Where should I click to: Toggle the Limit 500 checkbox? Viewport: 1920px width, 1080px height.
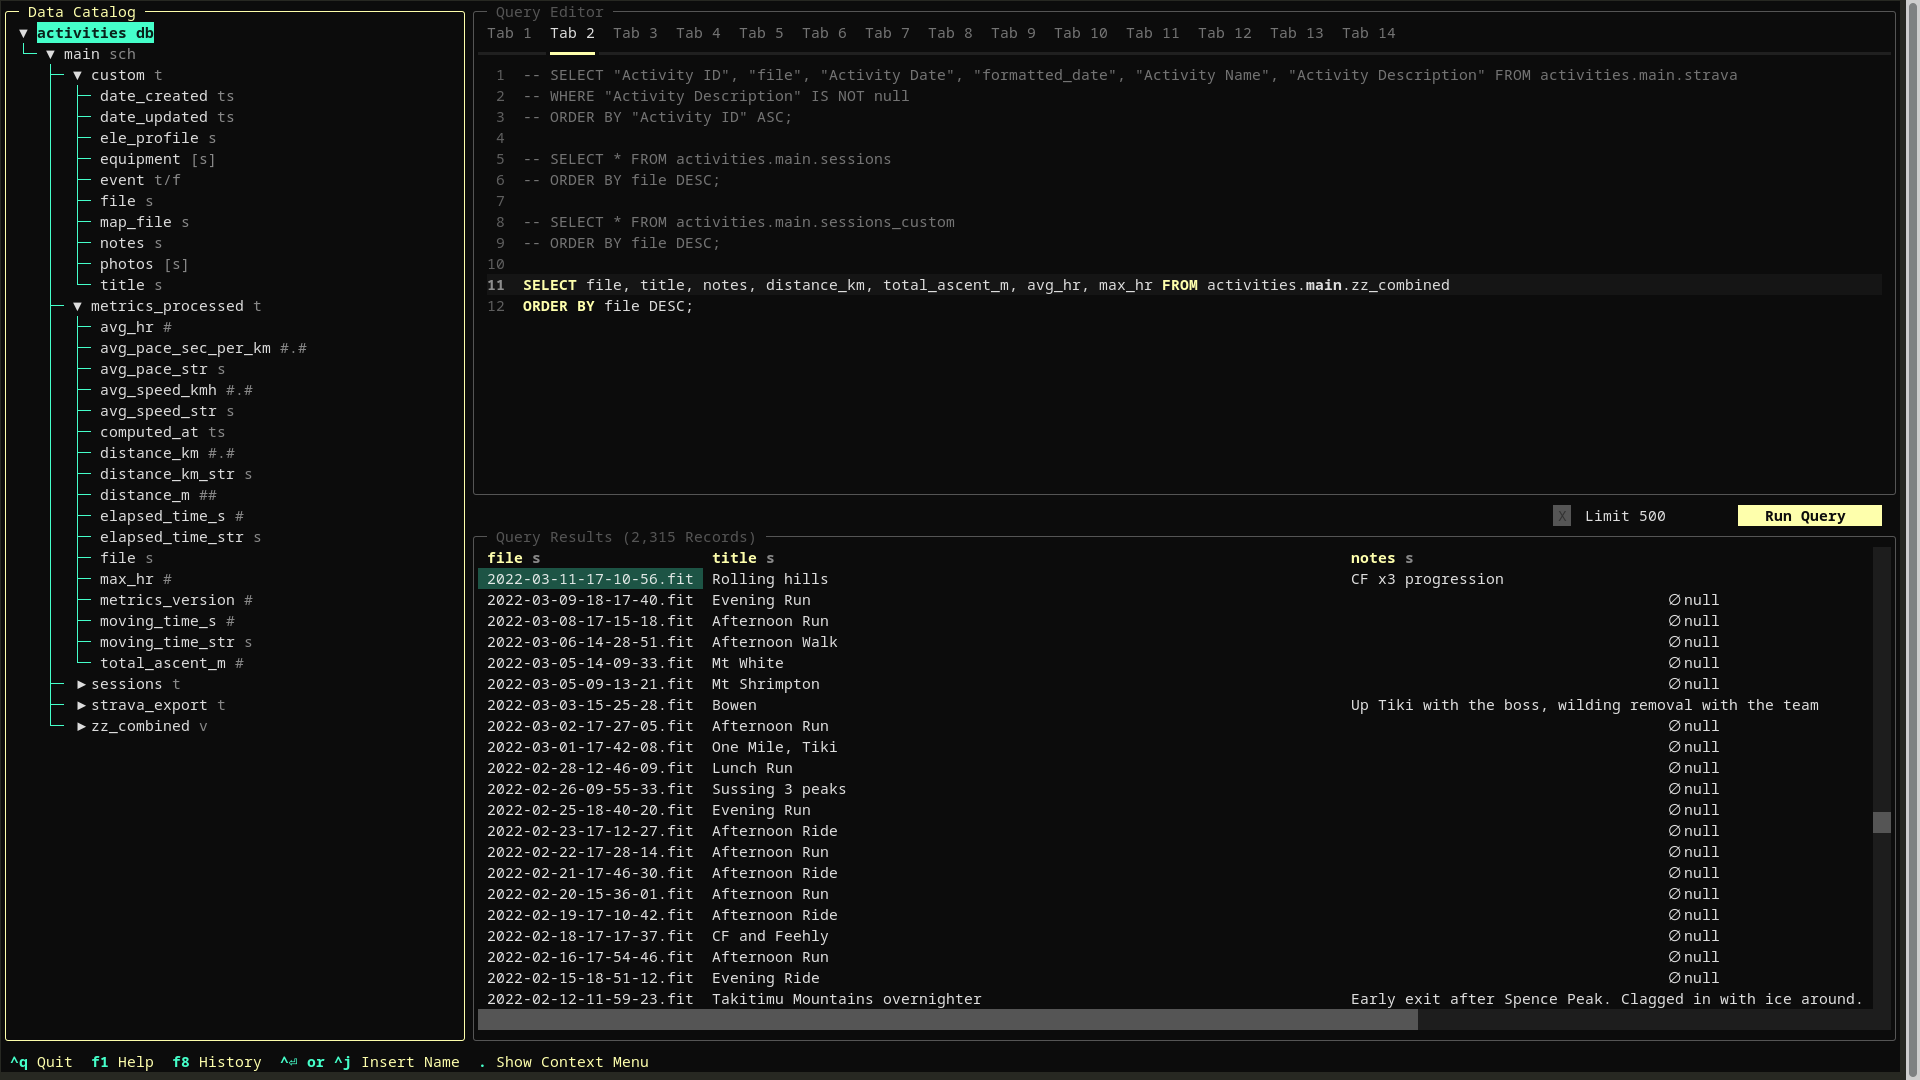1561,516
